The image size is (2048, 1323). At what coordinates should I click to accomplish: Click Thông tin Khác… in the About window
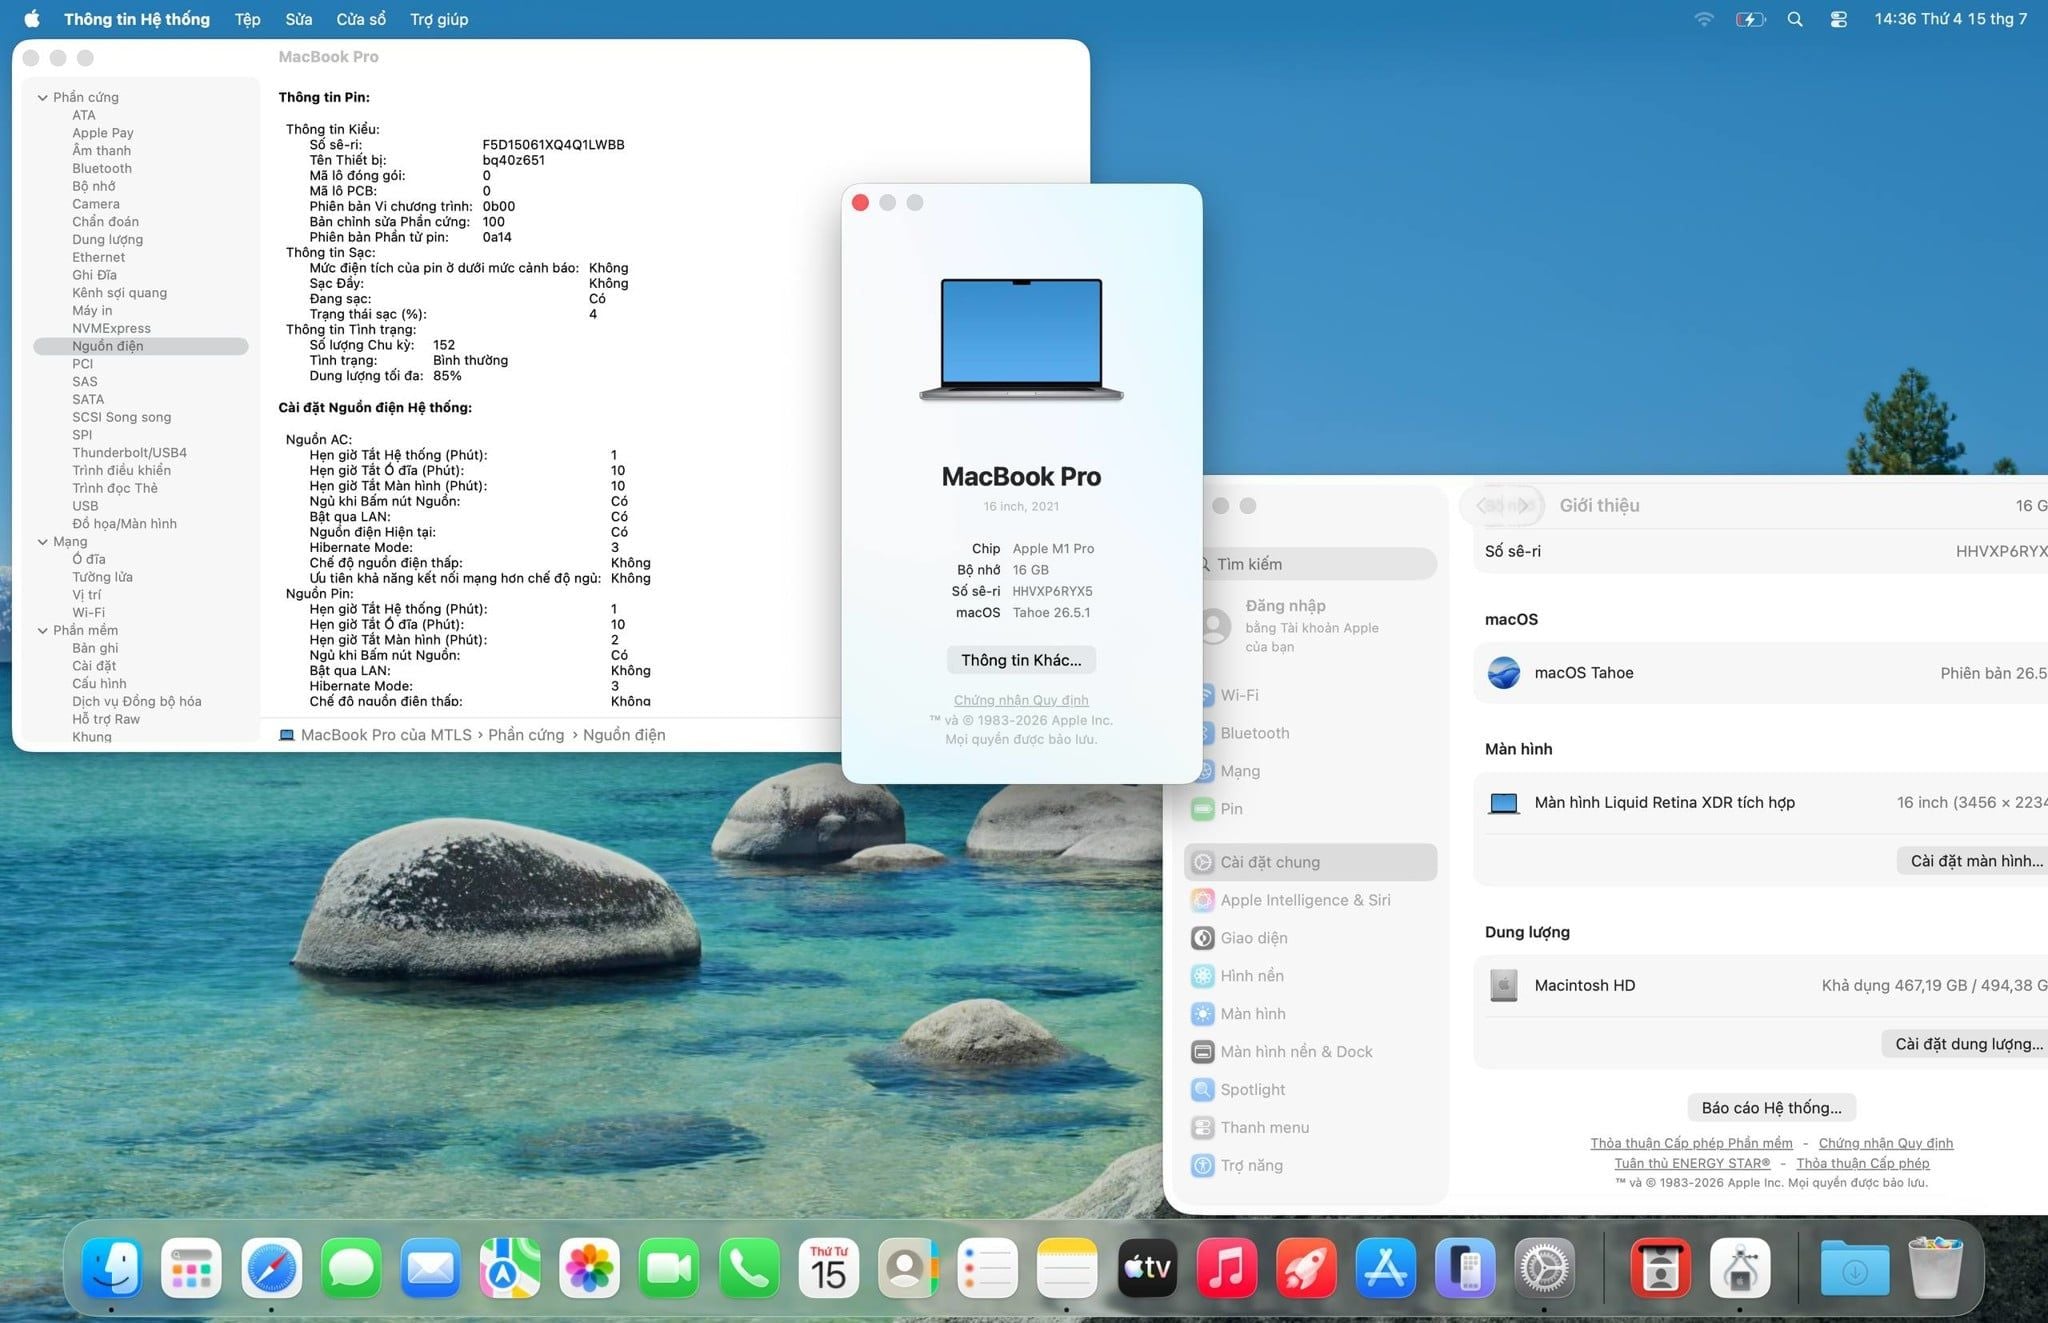1021,660
